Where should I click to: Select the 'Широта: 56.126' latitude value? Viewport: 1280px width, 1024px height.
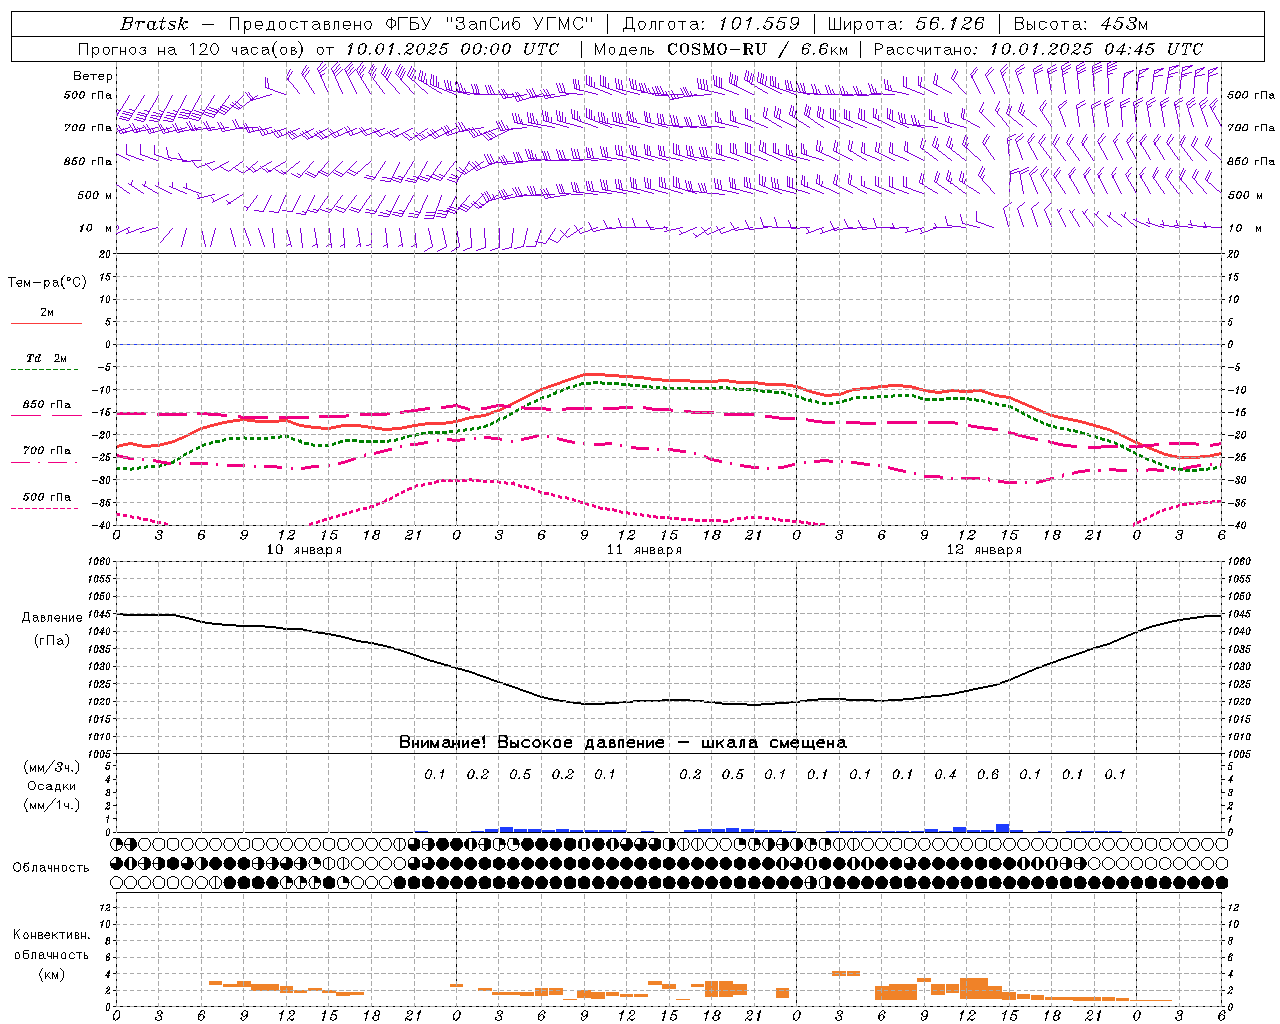click(906, 23)
